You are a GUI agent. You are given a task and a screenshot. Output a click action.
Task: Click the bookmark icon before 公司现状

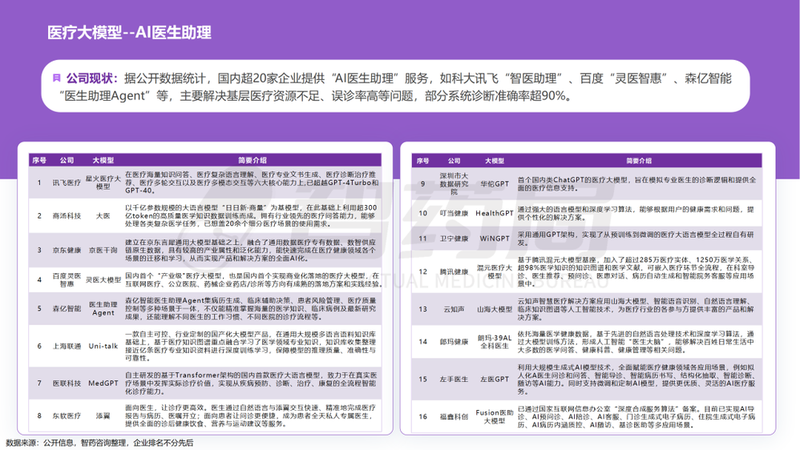click(x=57, y=78)
